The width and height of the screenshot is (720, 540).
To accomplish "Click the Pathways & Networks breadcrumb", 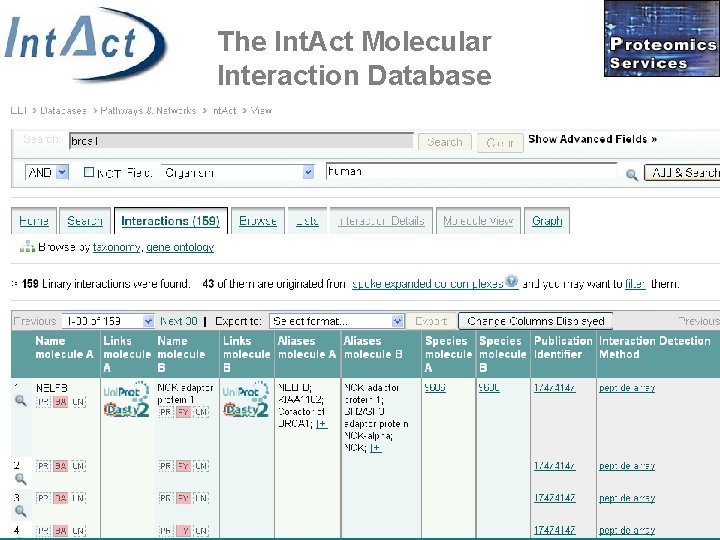I will click(148, 111).
